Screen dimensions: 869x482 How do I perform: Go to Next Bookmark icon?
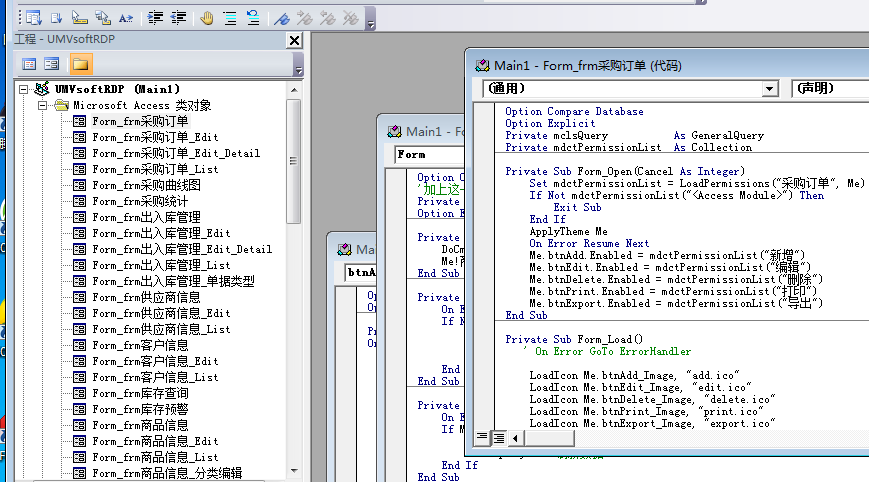pyautogui.click(x=304, y=18)
